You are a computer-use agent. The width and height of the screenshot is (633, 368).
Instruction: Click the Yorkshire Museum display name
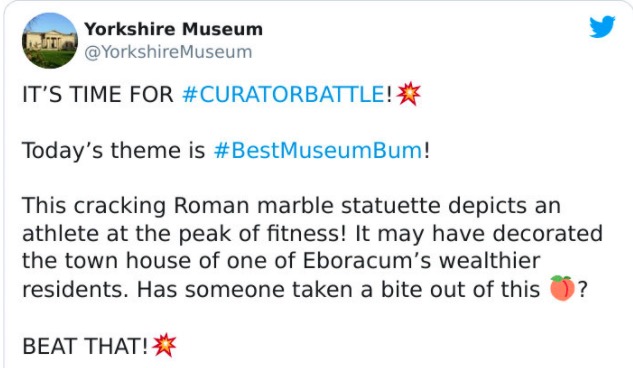point(174,29)
